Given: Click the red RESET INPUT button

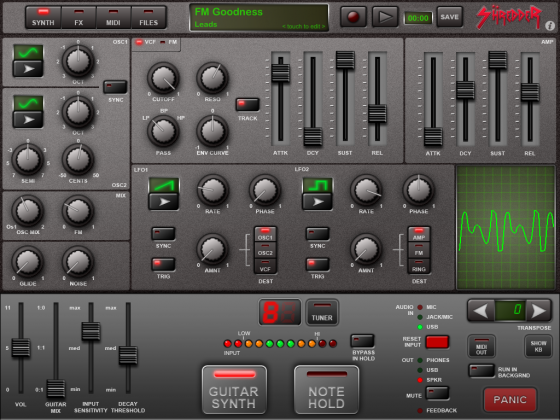Looking at the screenshot, I should [x=437, y=342].
